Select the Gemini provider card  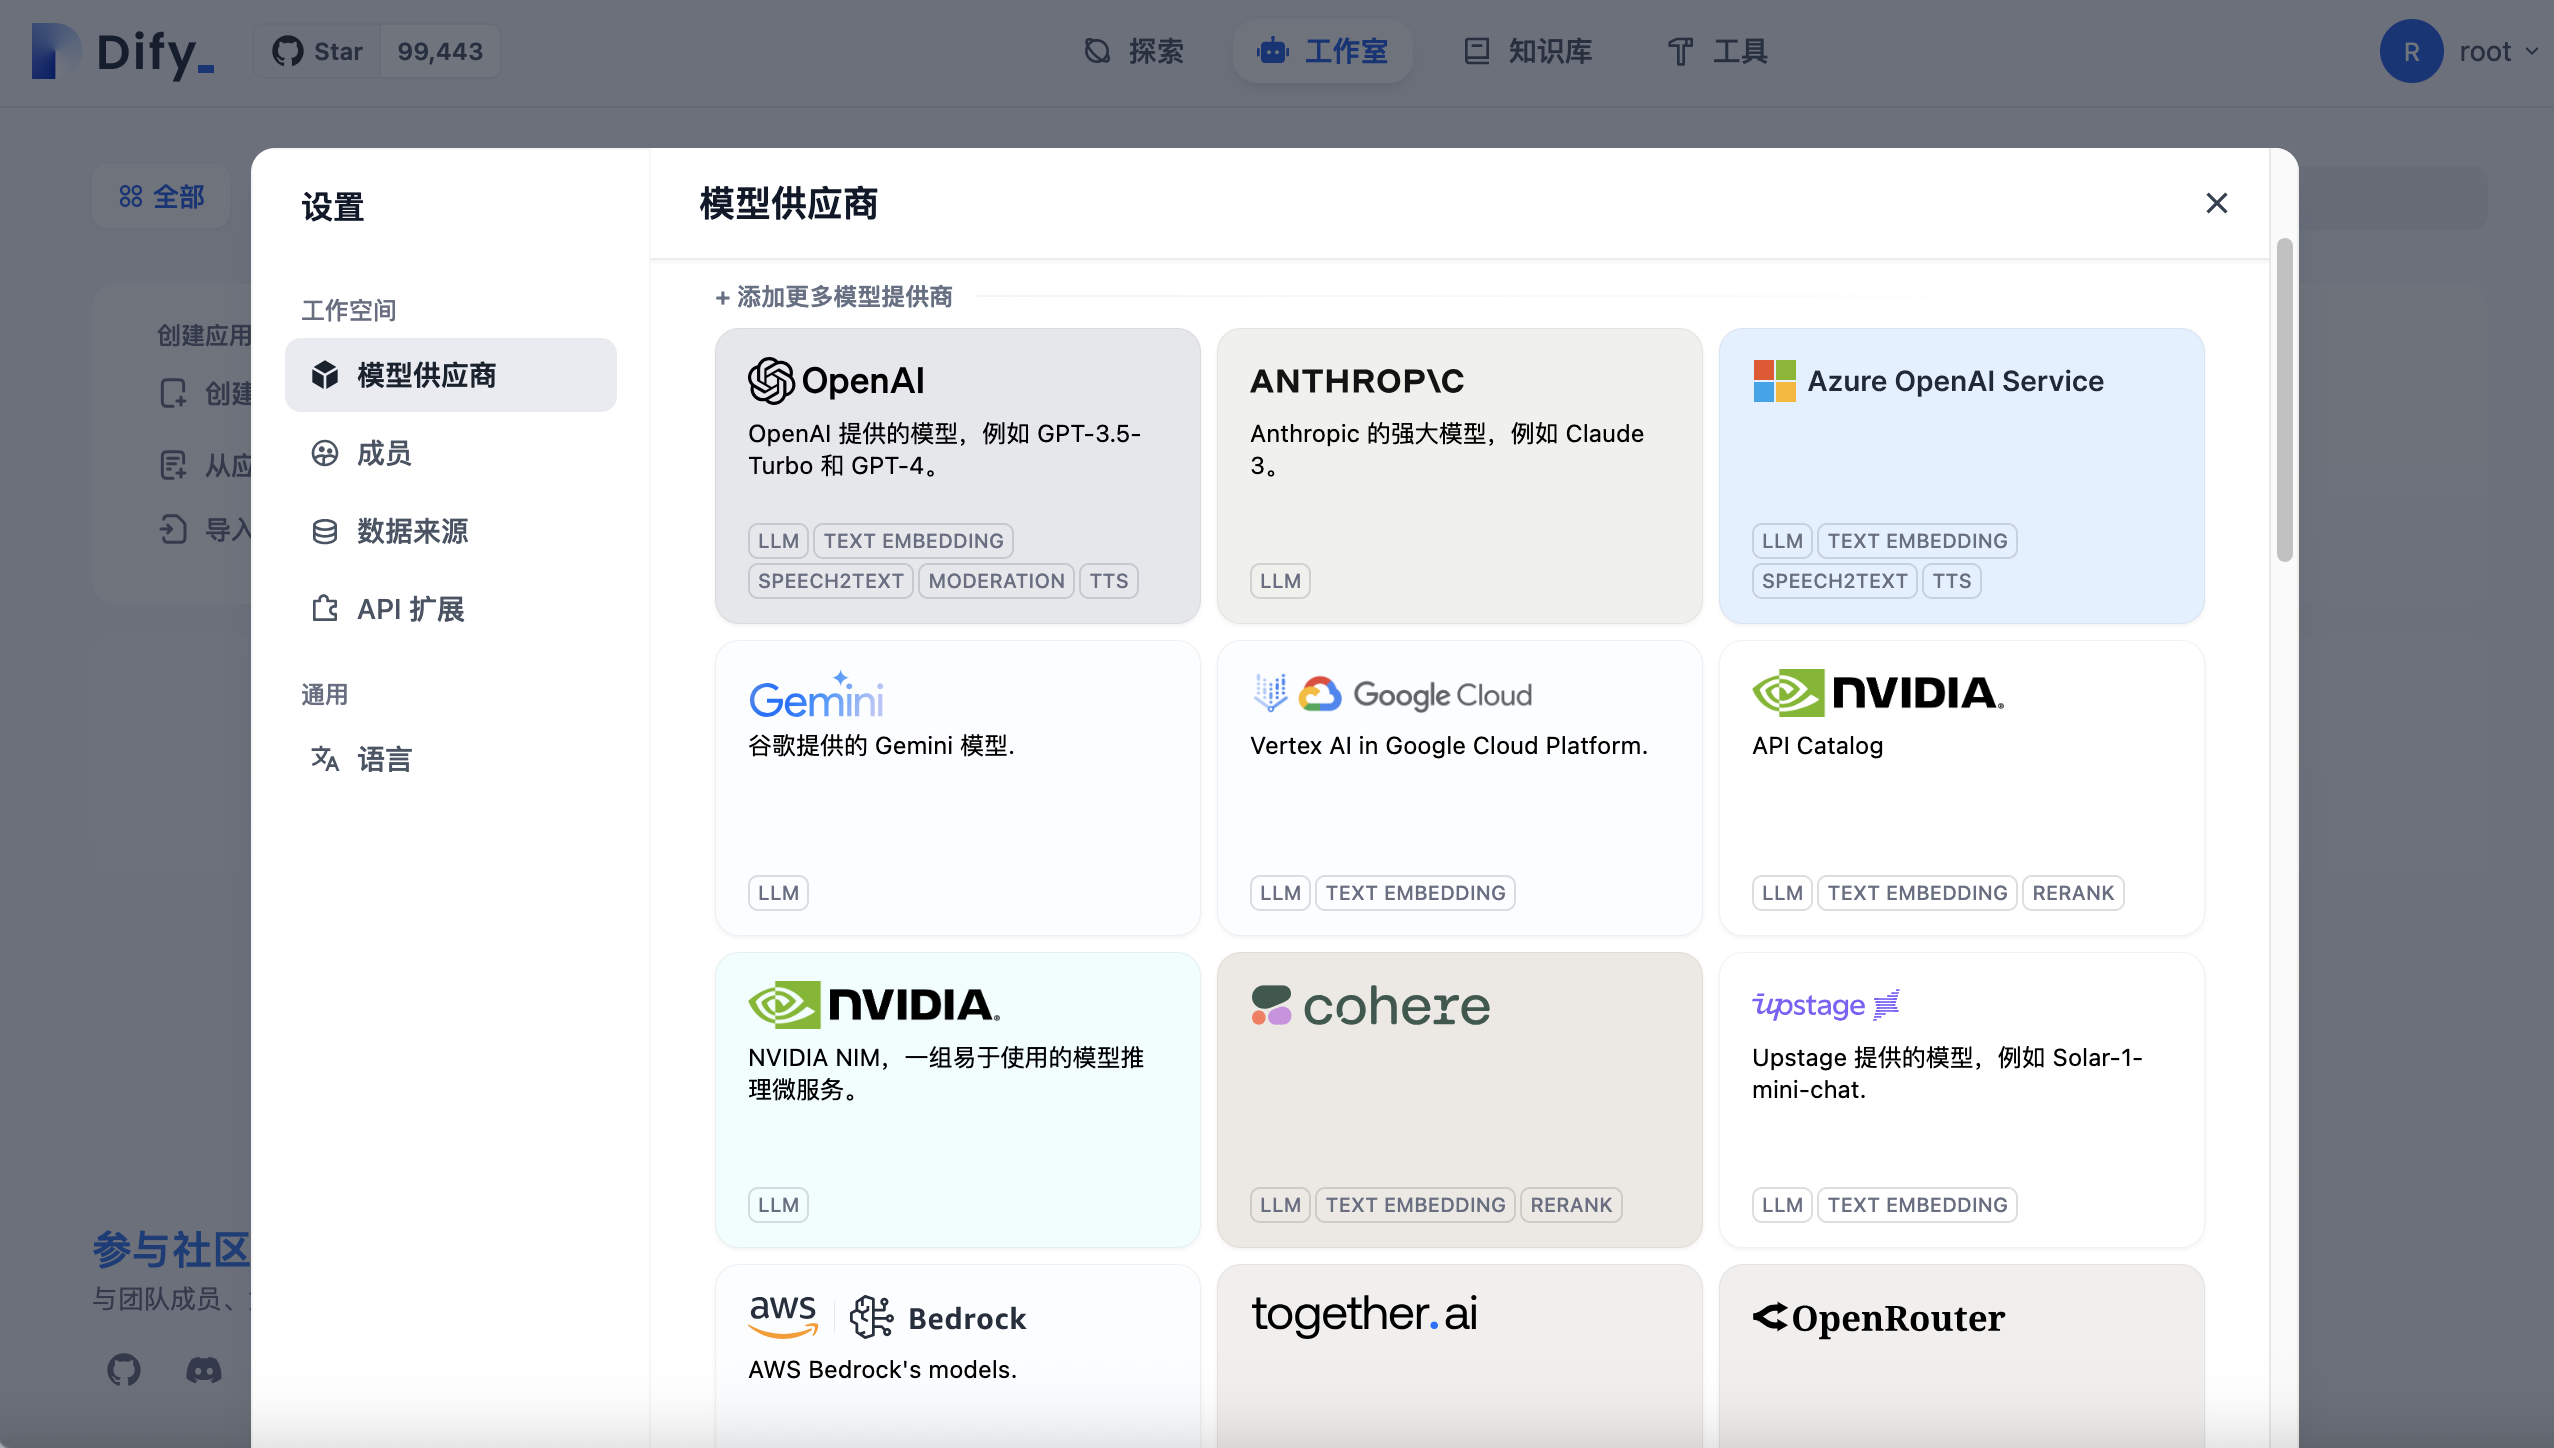(957, 787)
